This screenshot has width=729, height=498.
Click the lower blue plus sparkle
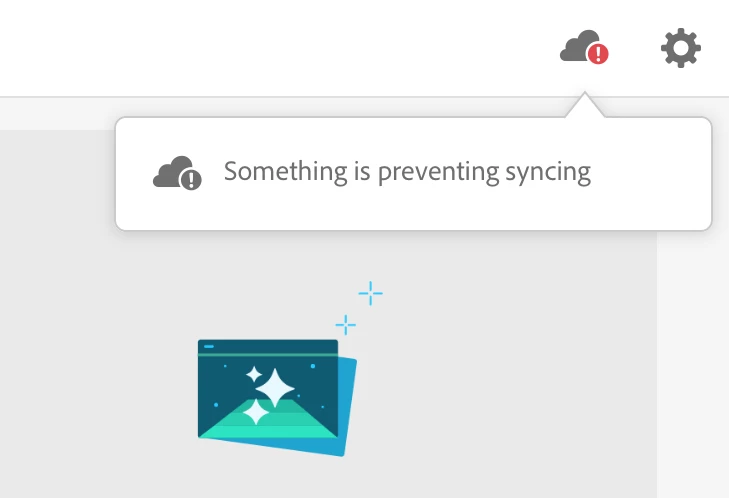tap(345, 325)
